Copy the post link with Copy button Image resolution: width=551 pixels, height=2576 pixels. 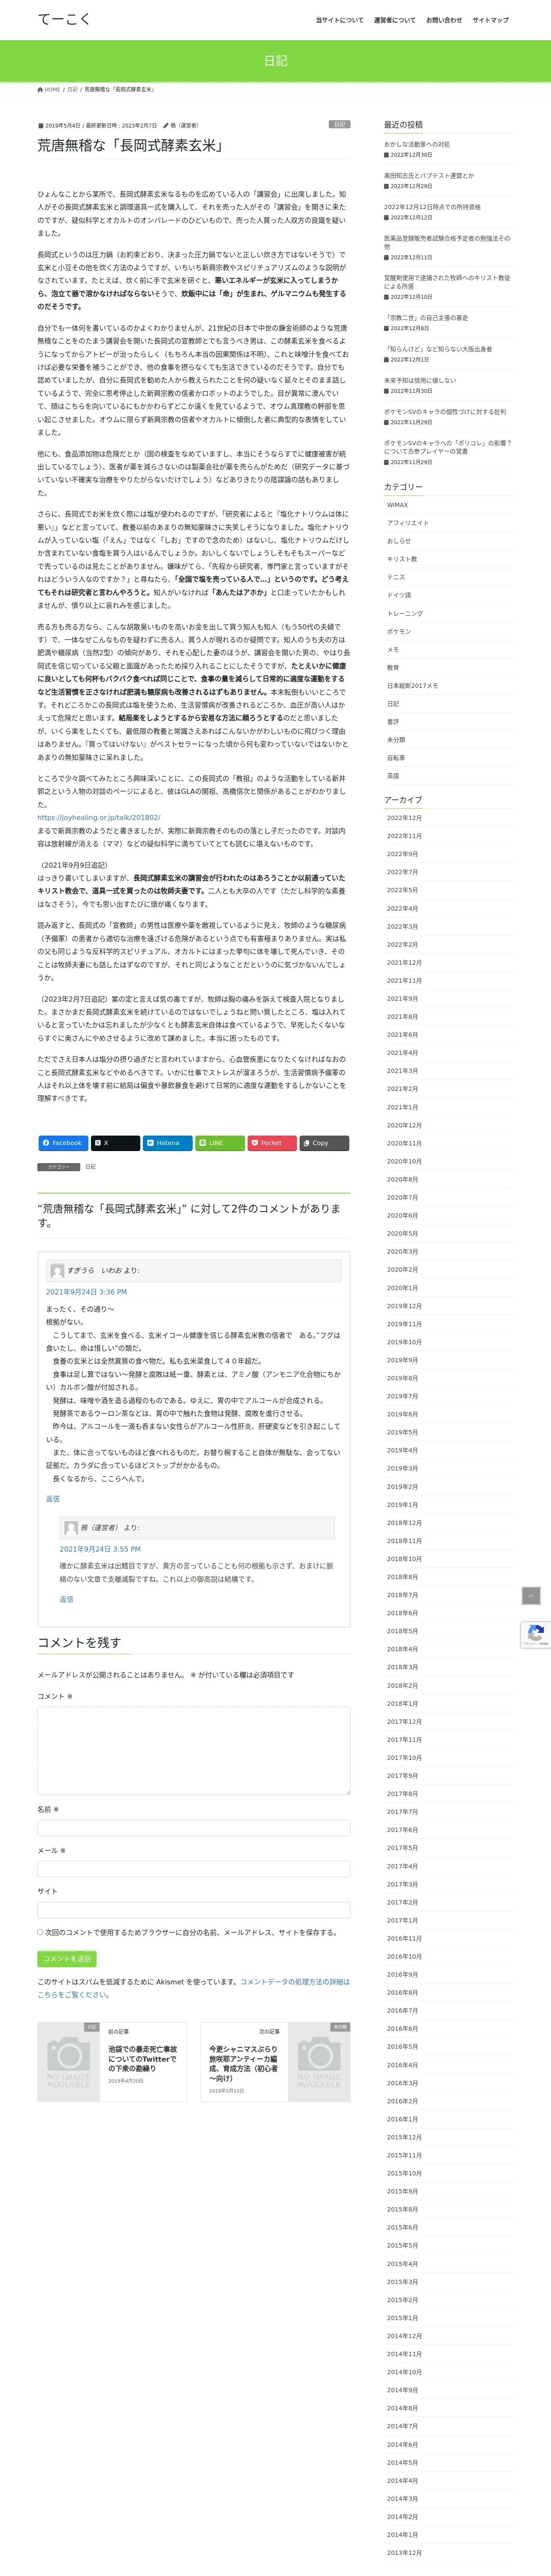click(324, 1142)
